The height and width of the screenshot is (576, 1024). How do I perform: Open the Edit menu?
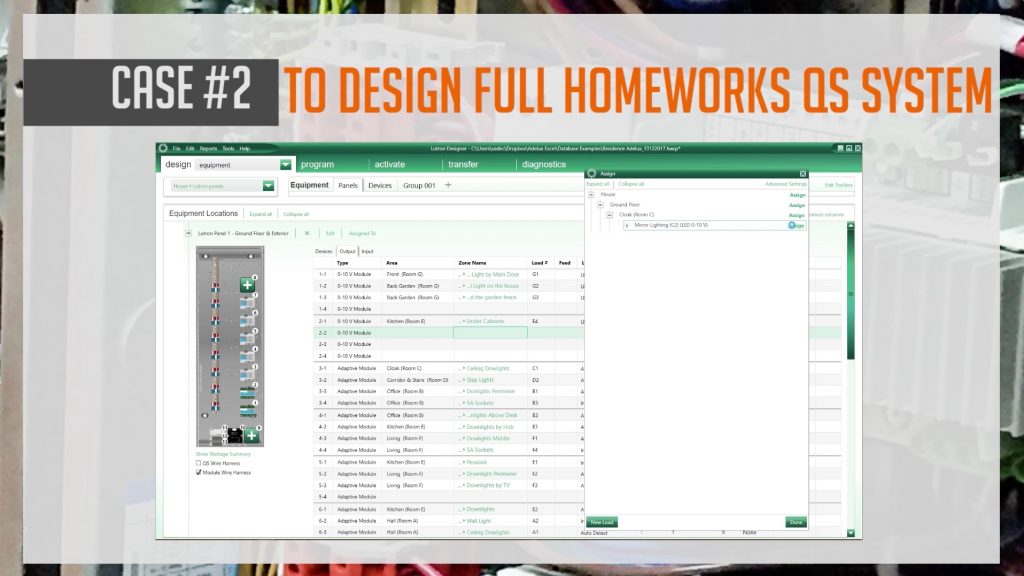coord(190,148)
